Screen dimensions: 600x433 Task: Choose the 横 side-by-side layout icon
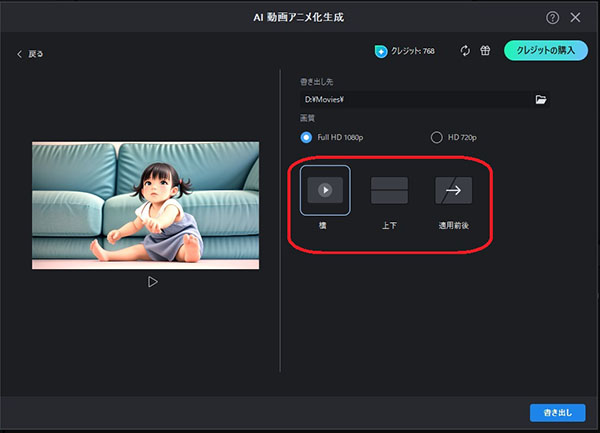pos(325,190)
